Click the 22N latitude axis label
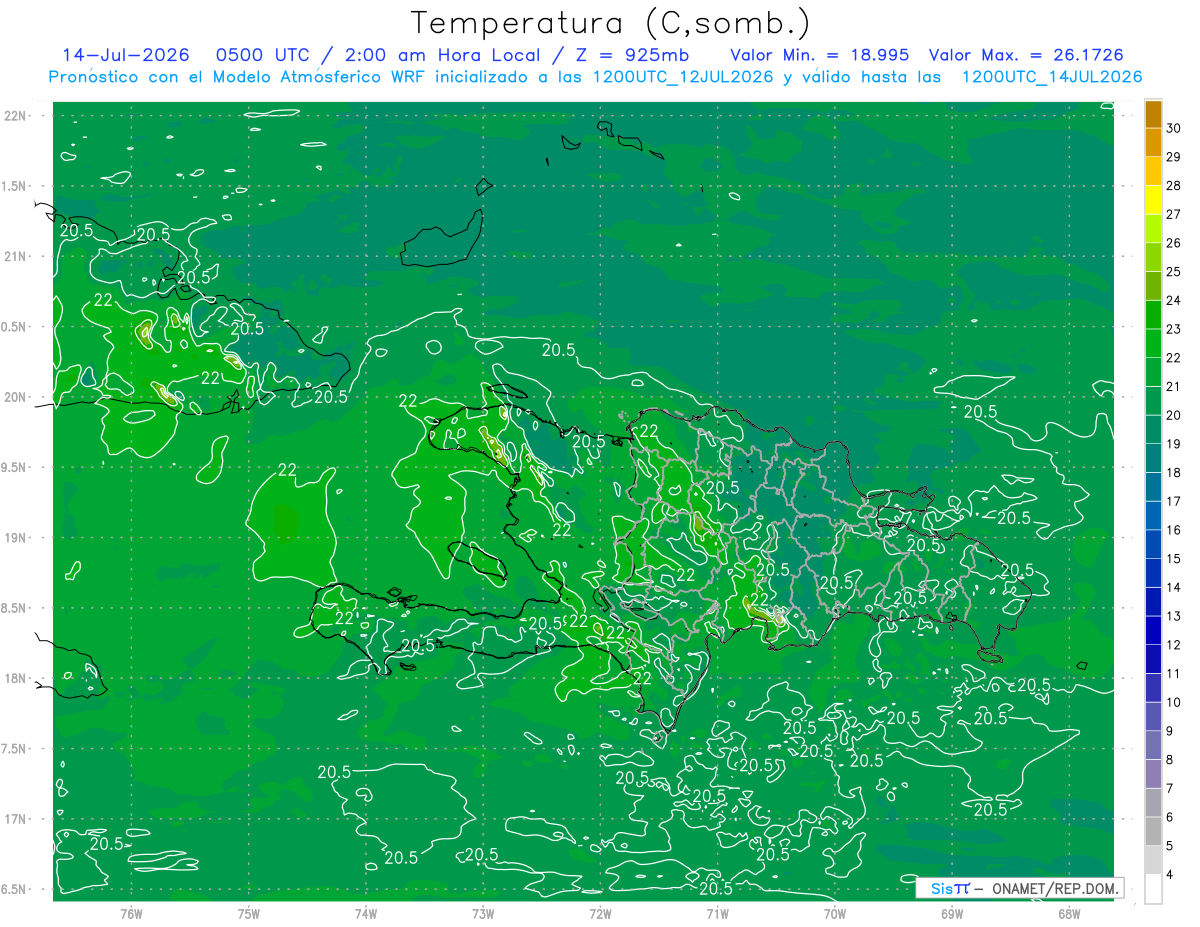 point(15,115)
